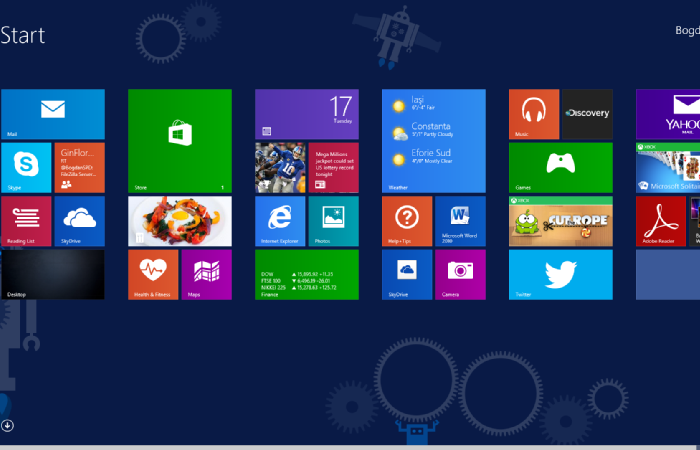Open the green Store tile
The width and height of the screenshot is (700, 450).
[180, 141]
